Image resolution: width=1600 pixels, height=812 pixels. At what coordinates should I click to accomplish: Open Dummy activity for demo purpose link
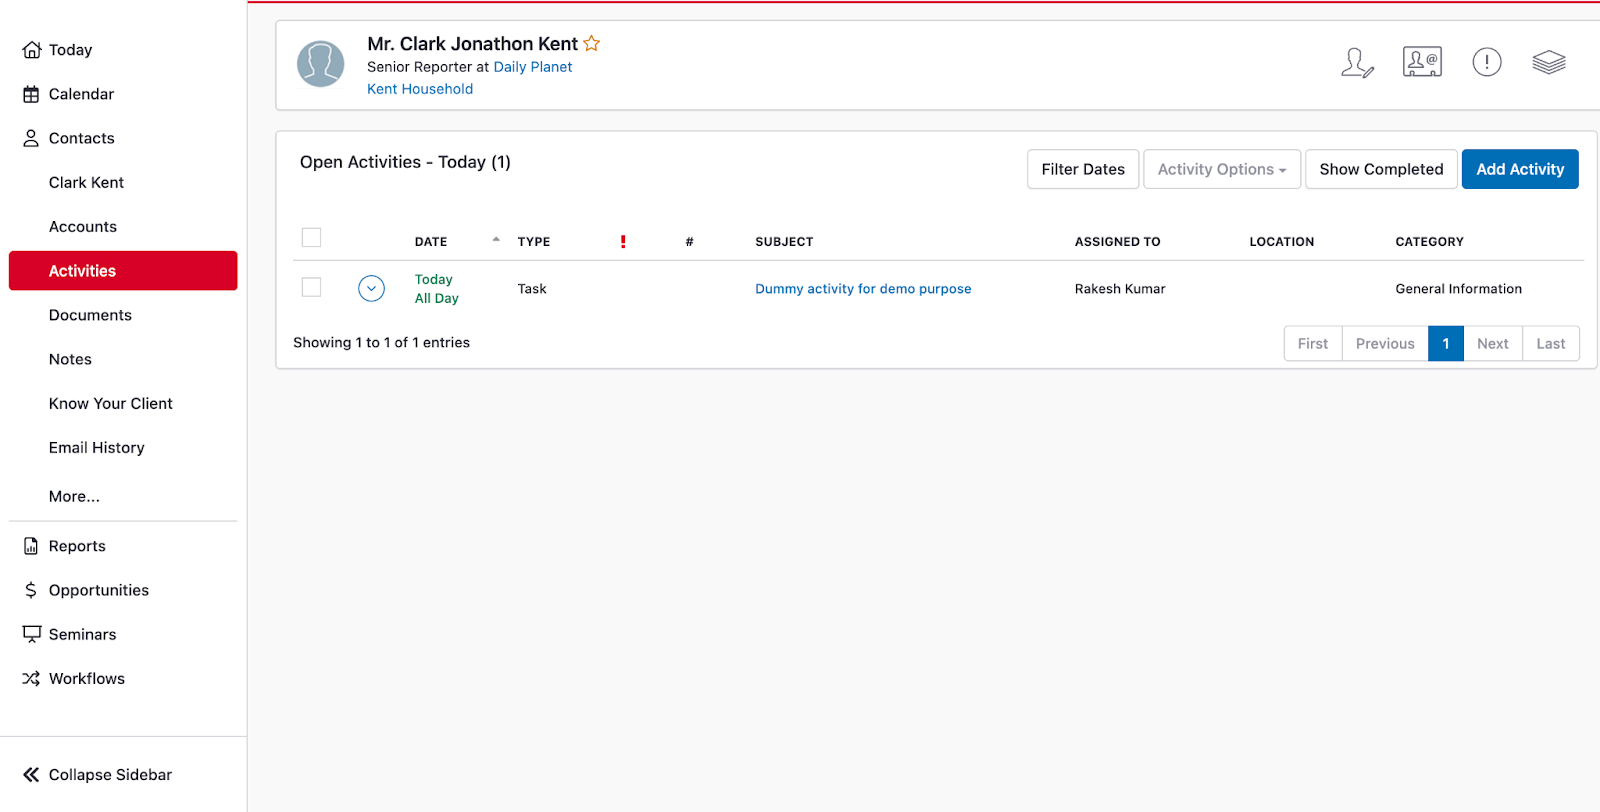[863, 289]
